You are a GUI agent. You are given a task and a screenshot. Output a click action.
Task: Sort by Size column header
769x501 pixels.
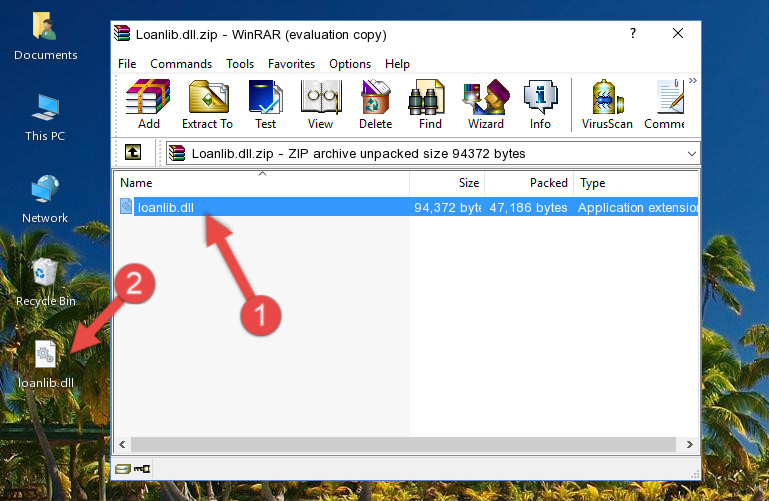coord(447,183)
